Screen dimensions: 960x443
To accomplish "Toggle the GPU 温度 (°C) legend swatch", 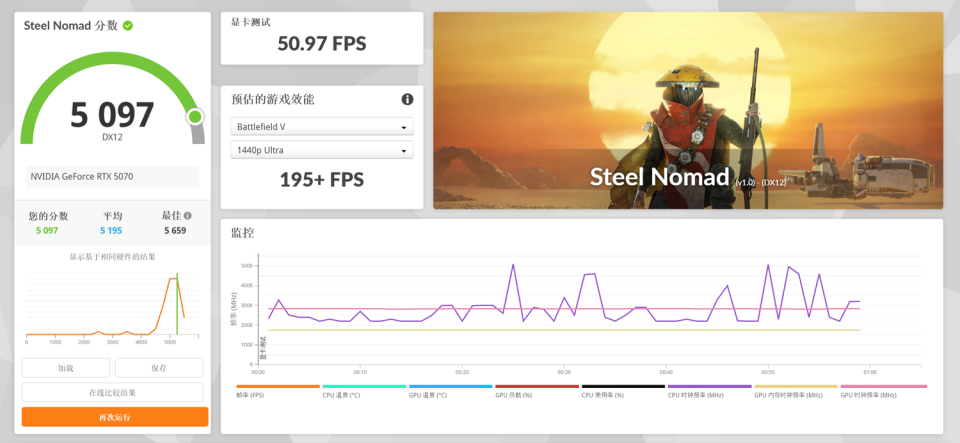I will tap(451, 386).
